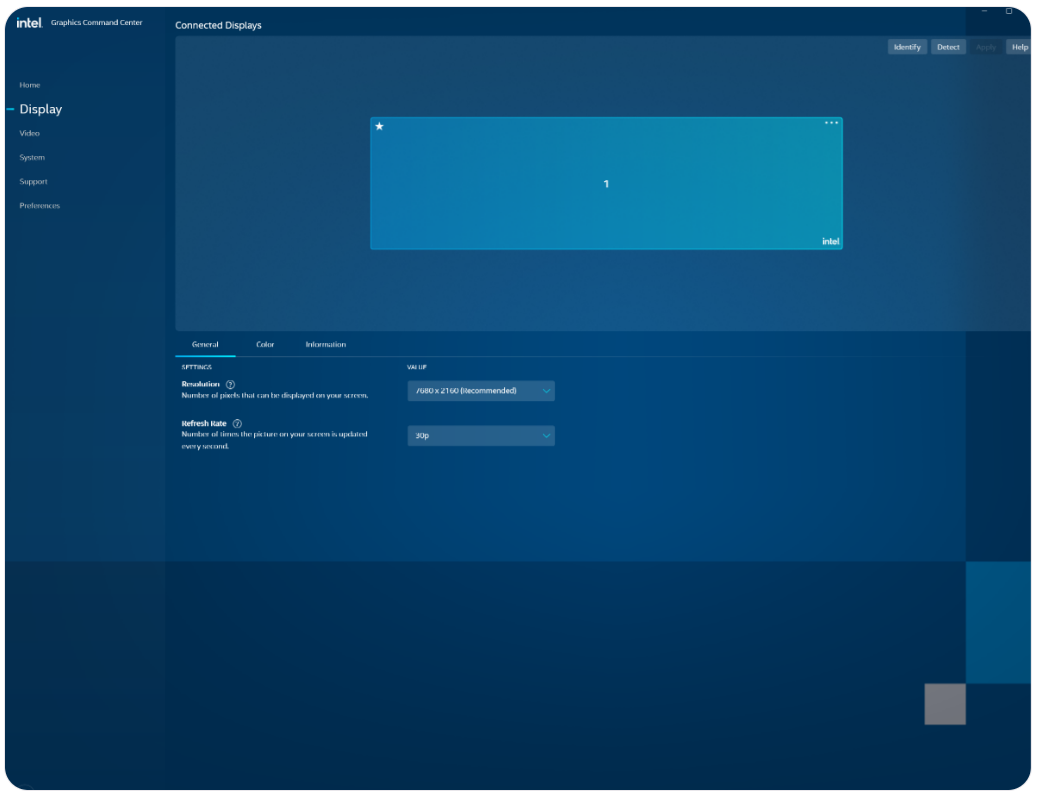Go to the Home section
Screen dimensions: 1037x798
pyautogui.click(x=30, y=85)
